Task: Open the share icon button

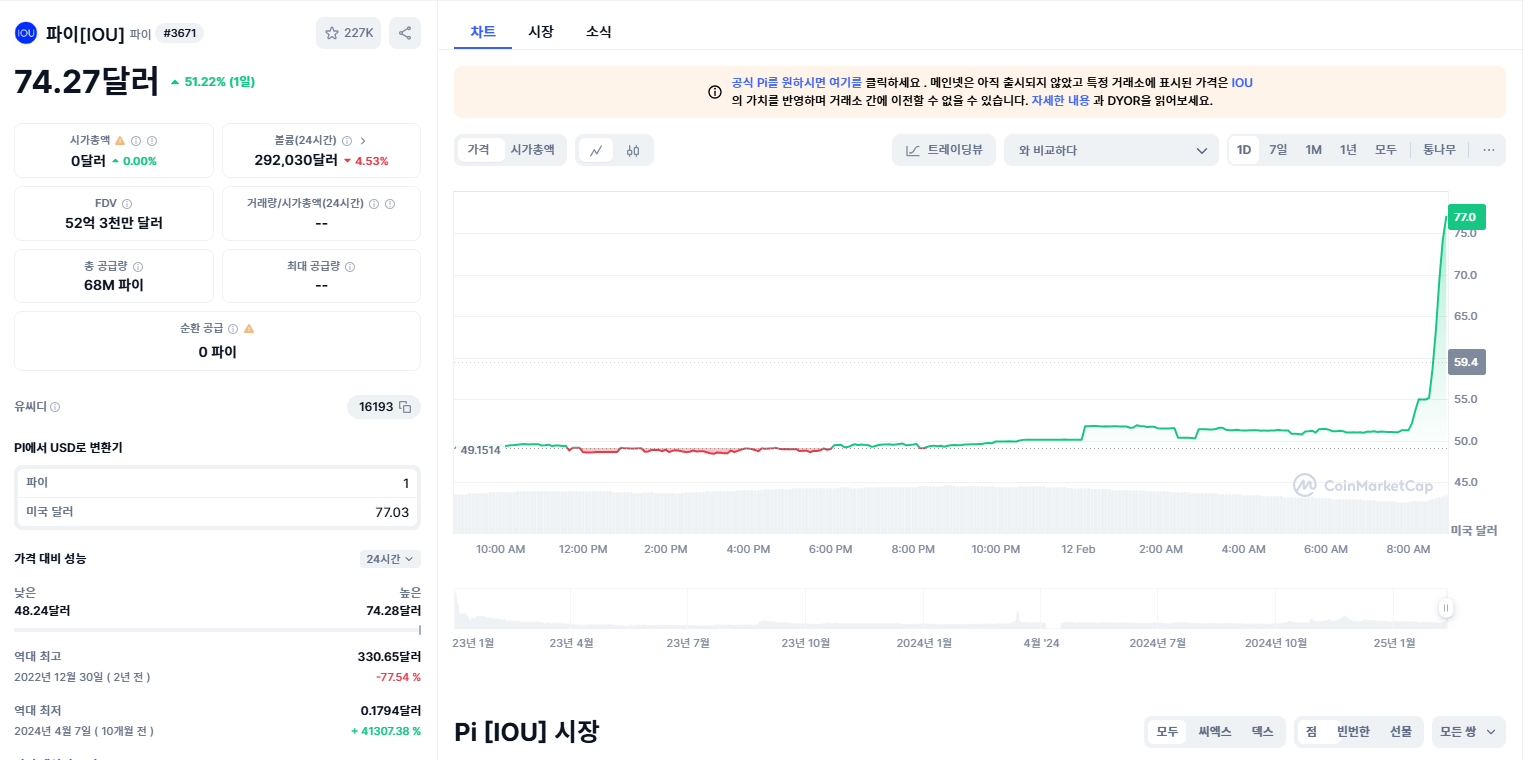Action: [x=405, y=33]
